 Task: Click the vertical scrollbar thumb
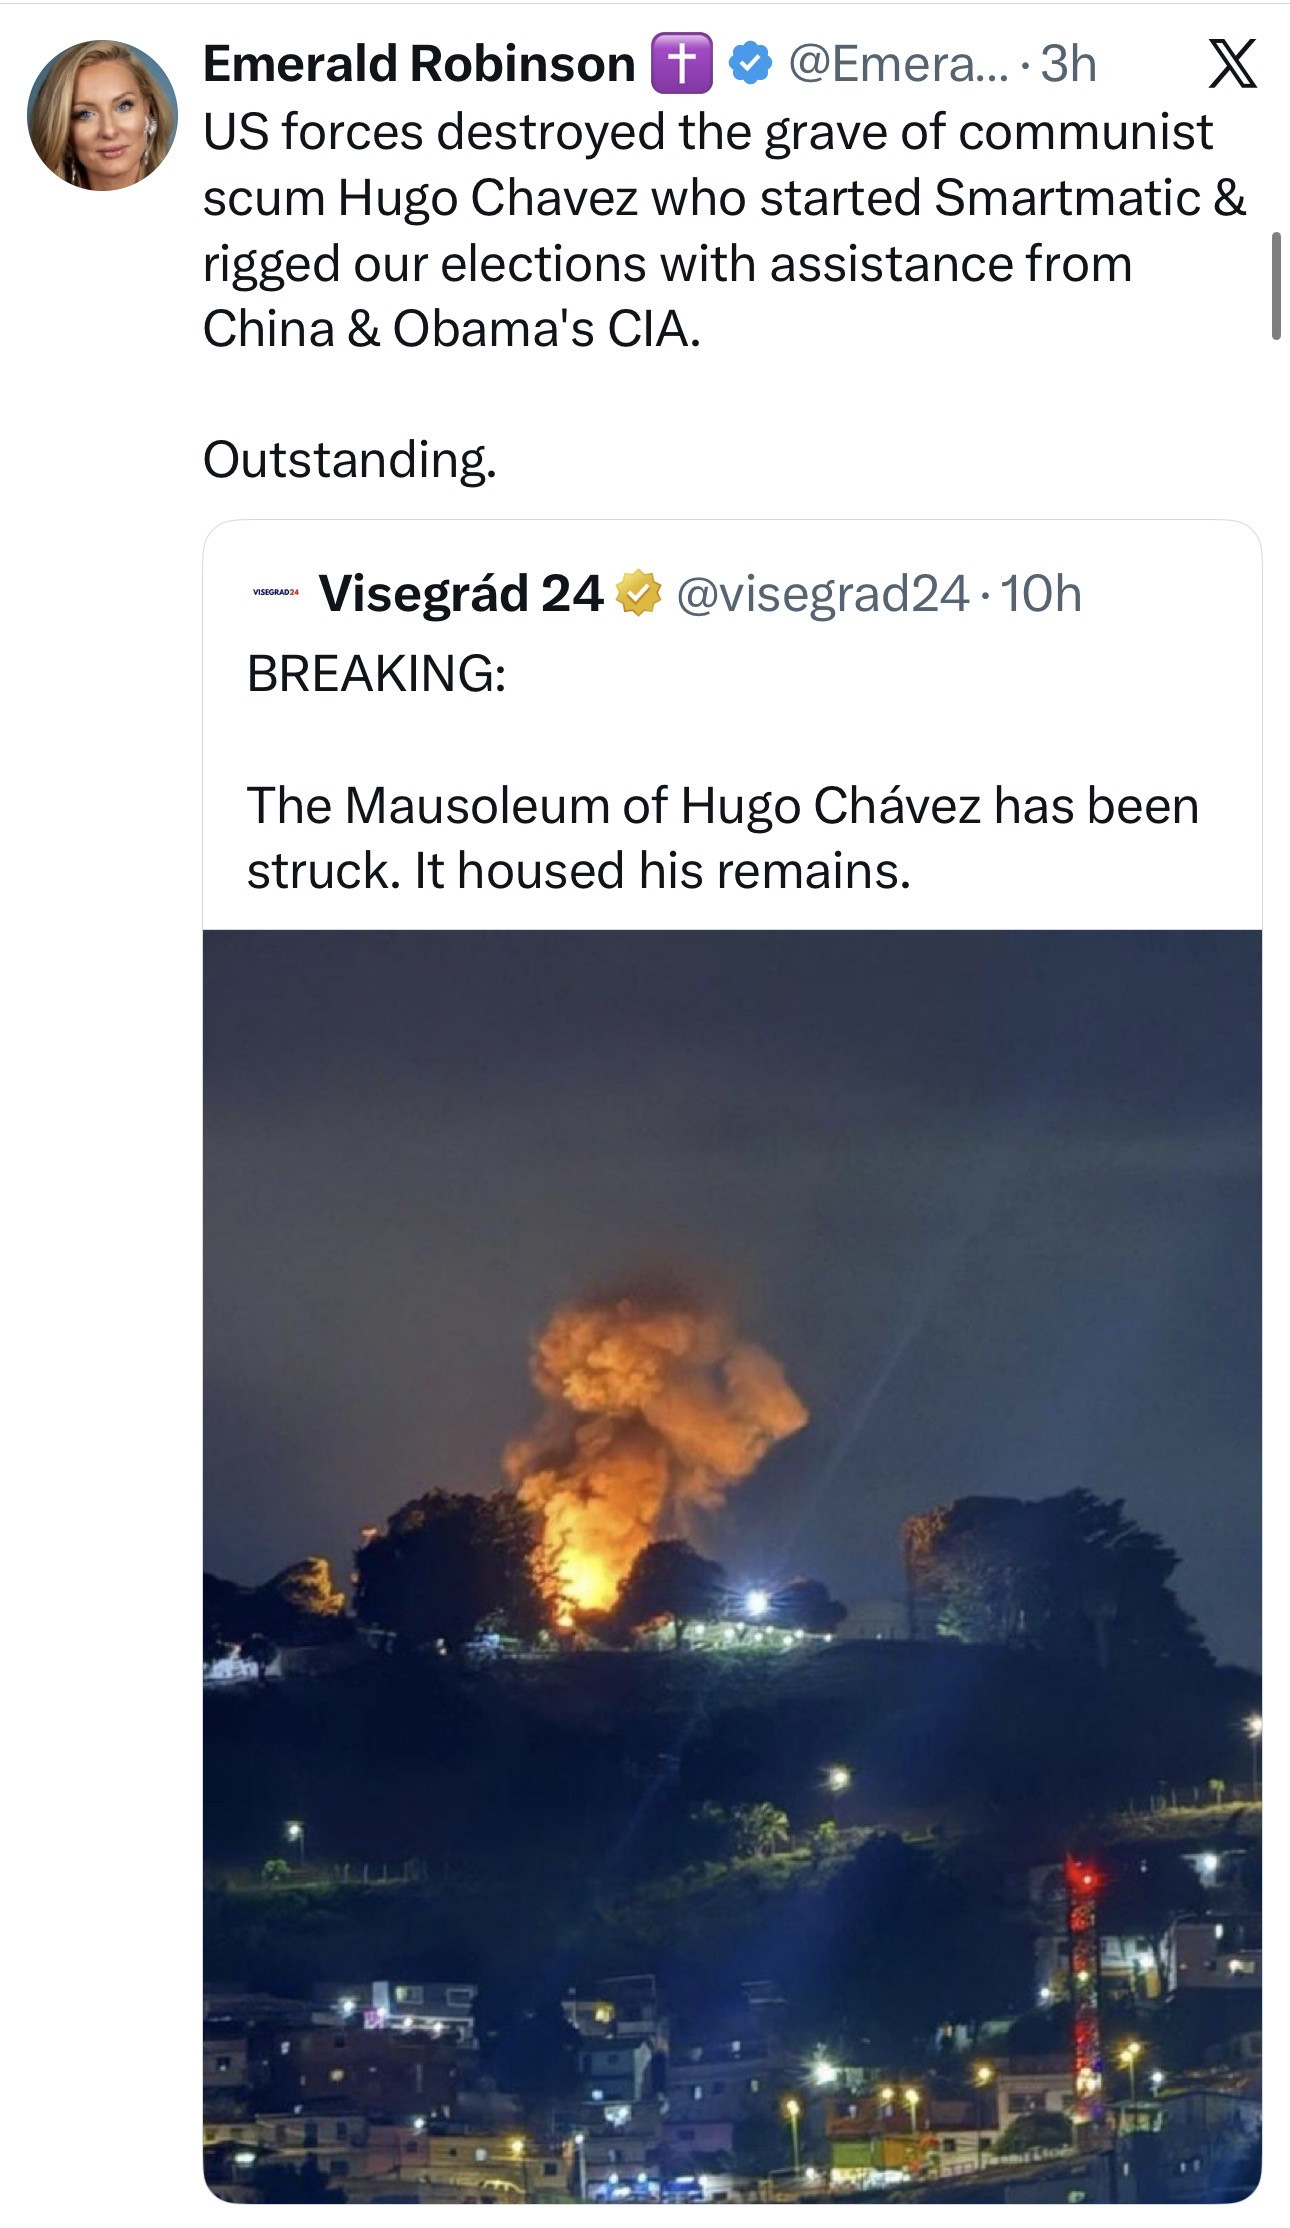1276,286
